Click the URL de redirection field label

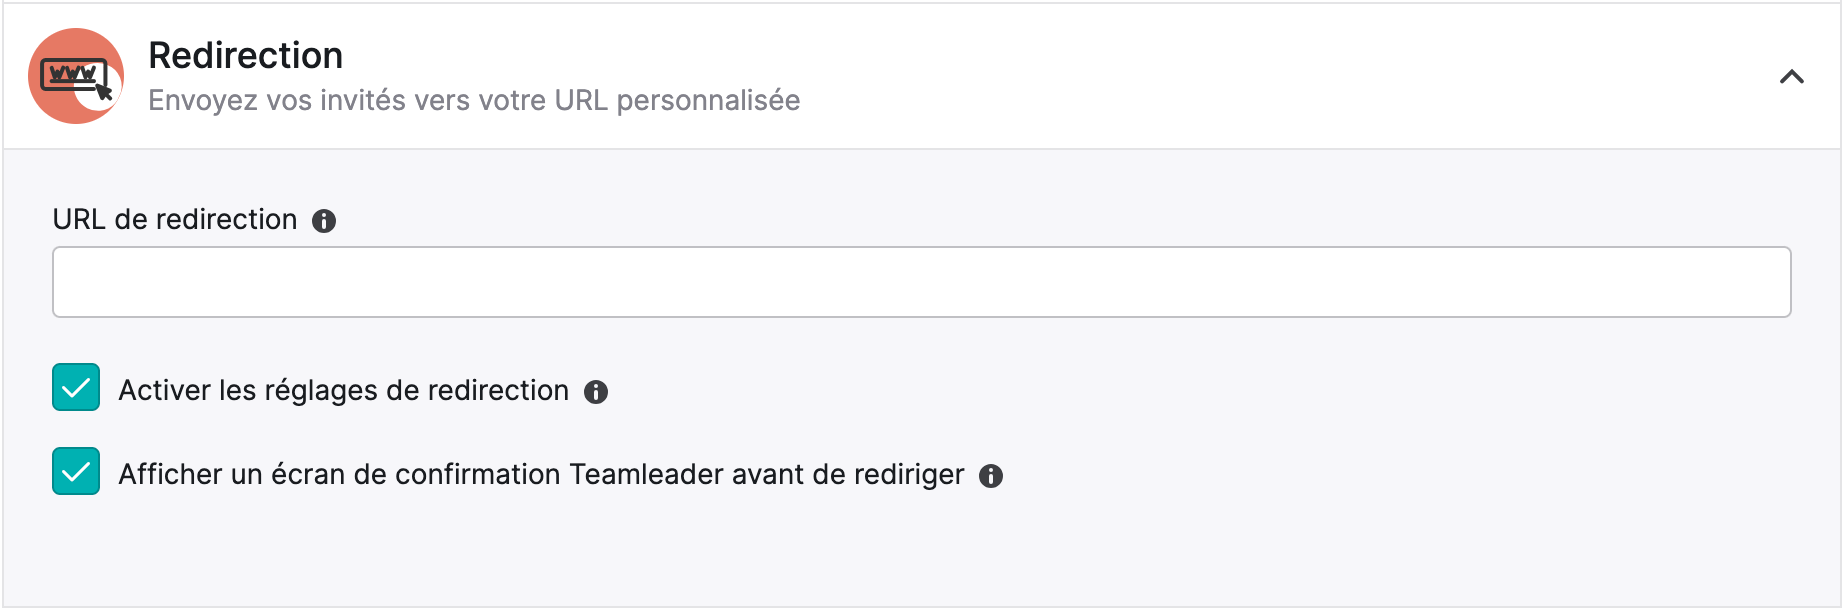tap(175, 219)
